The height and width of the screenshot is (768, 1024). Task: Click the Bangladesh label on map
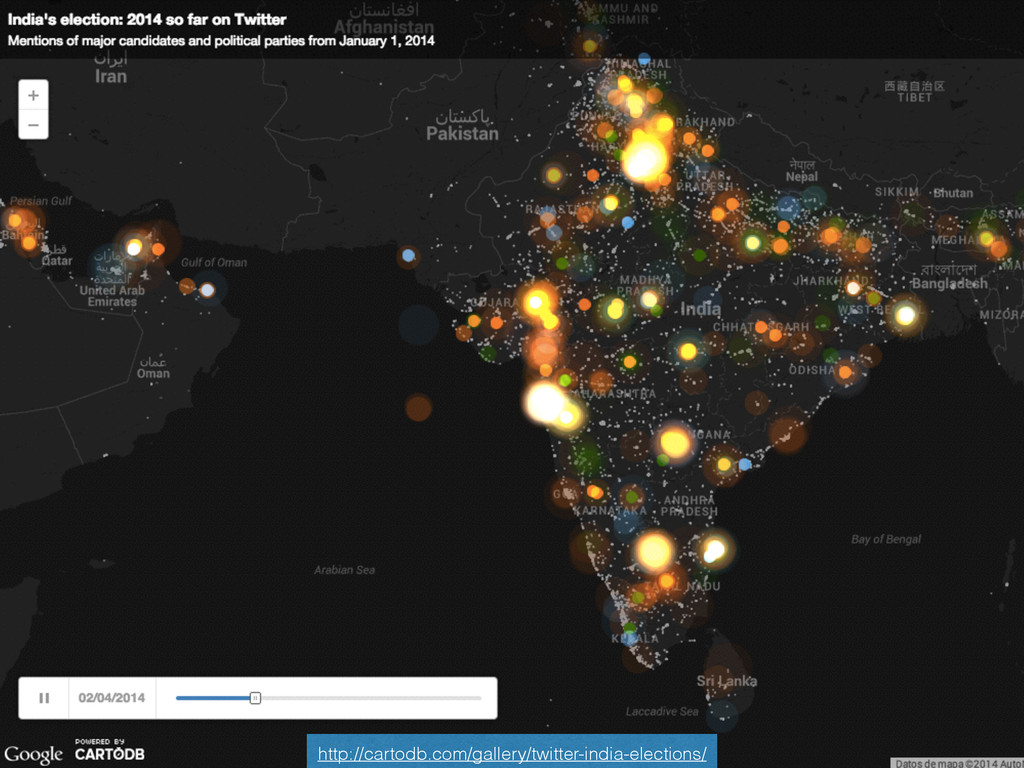point(950,277)
